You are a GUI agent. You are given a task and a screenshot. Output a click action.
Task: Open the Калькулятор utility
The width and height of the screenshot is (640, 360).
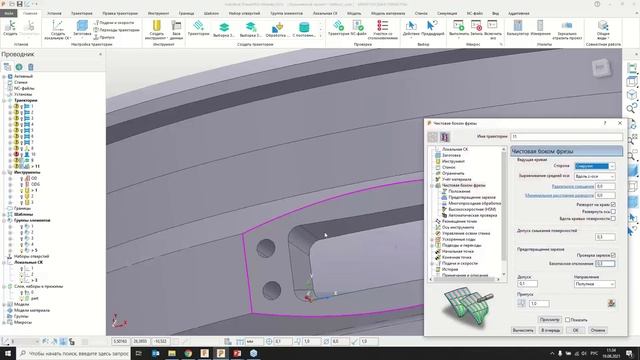click(518, 28)
